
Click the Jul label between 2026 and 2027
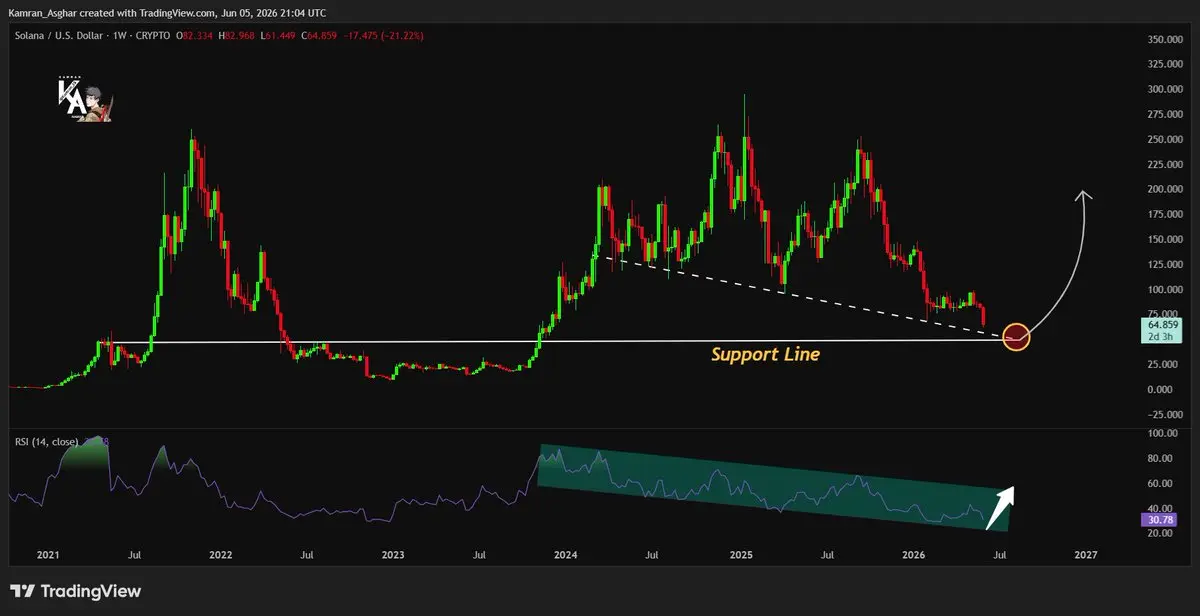click(999, 554)
